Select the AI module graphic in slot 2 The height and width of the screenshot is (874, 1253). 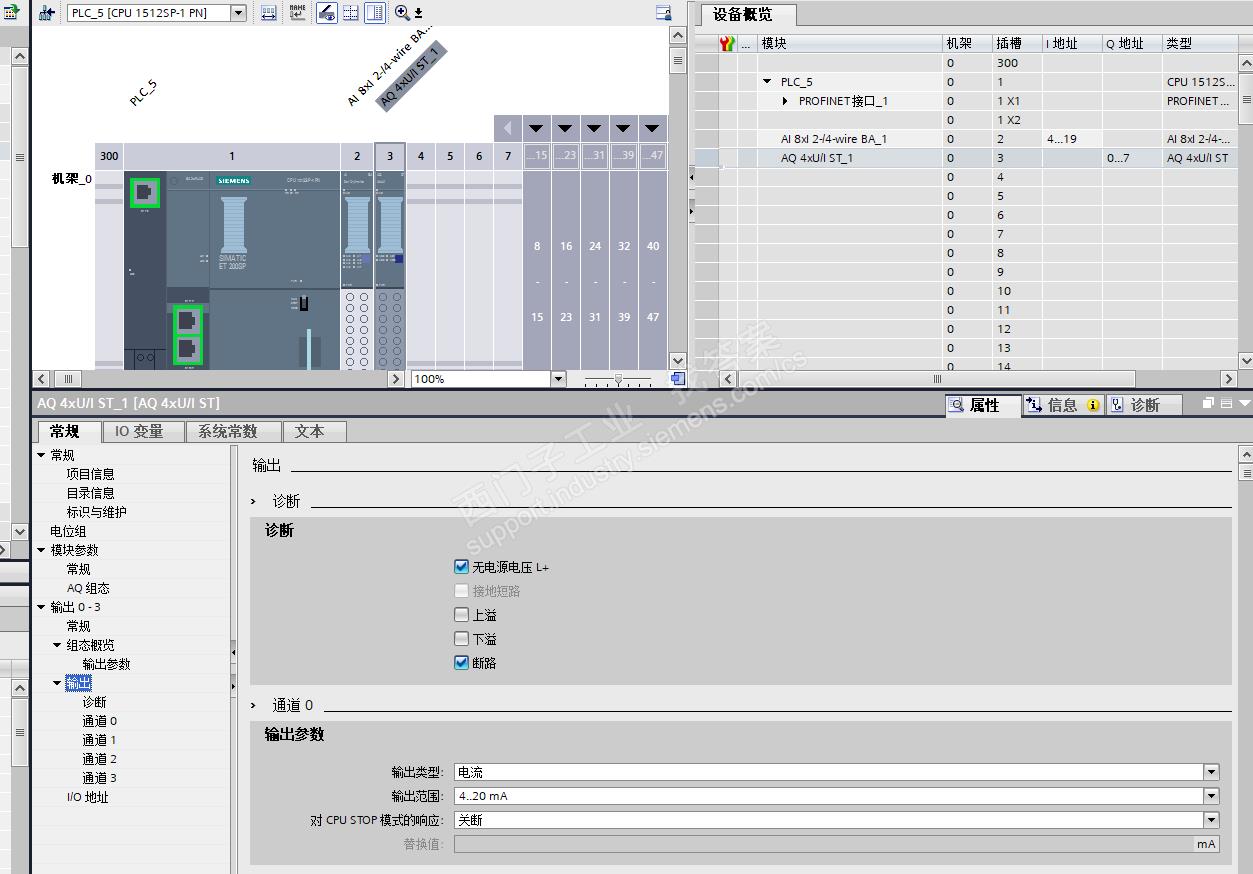coord(357,270)
